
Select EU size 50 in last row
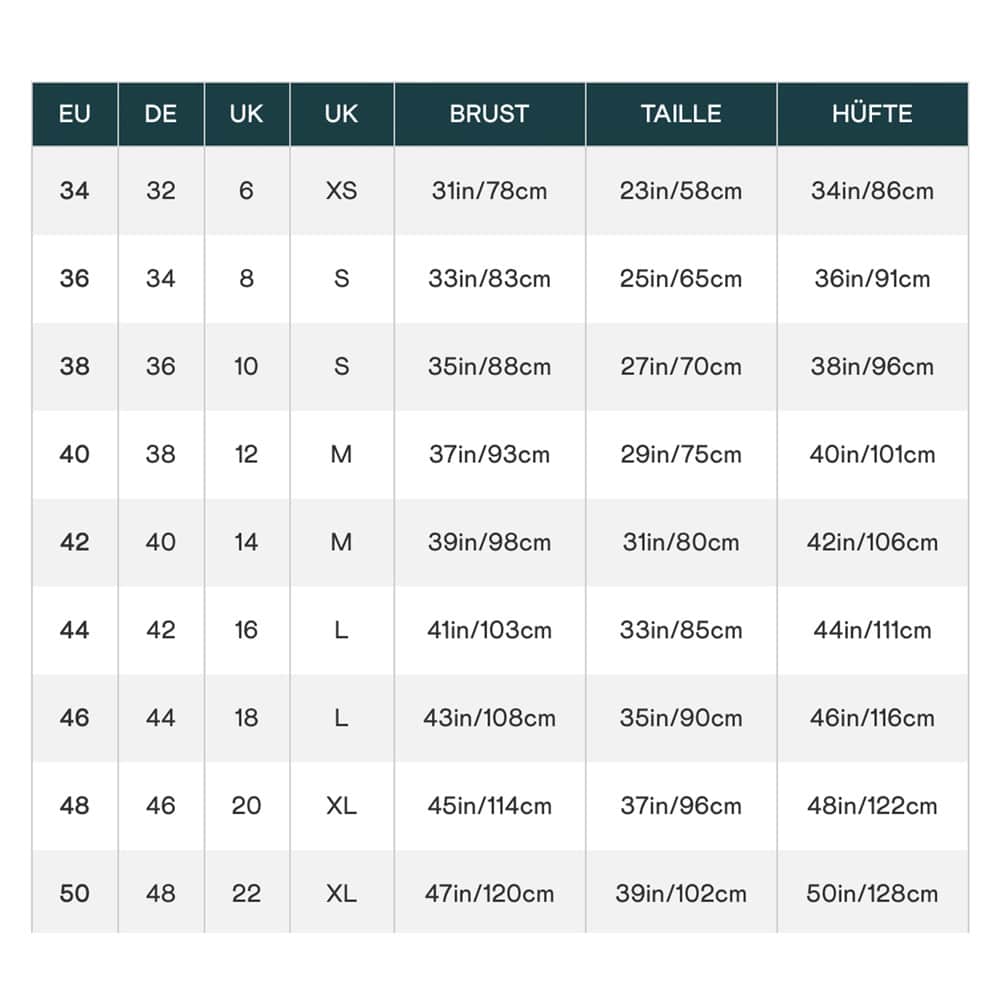coord(75,893)
